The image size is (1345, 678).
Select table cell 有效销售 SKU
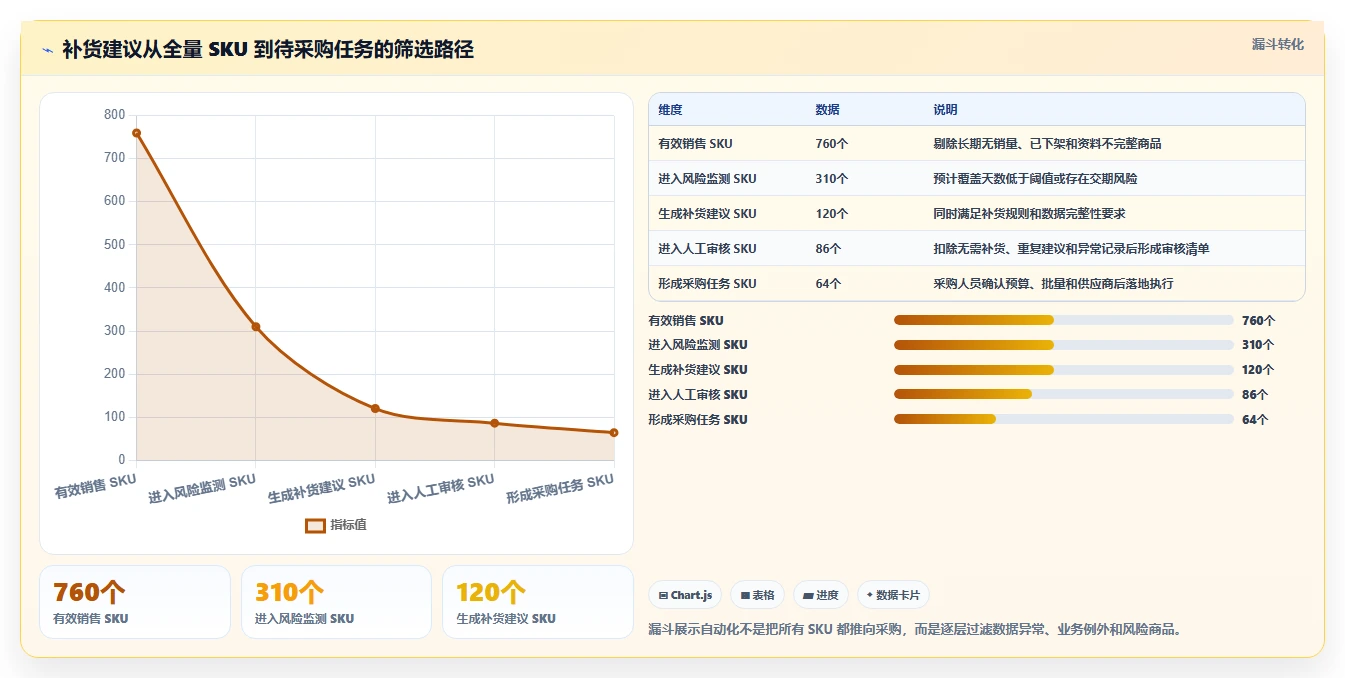tap(695, 144)
